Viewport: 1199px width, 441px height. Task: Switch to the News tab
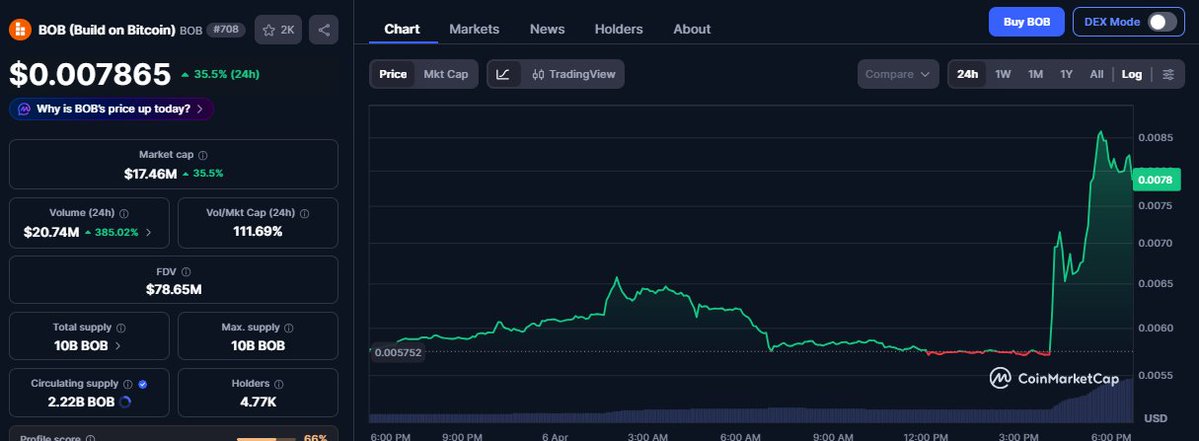[548, 29]
